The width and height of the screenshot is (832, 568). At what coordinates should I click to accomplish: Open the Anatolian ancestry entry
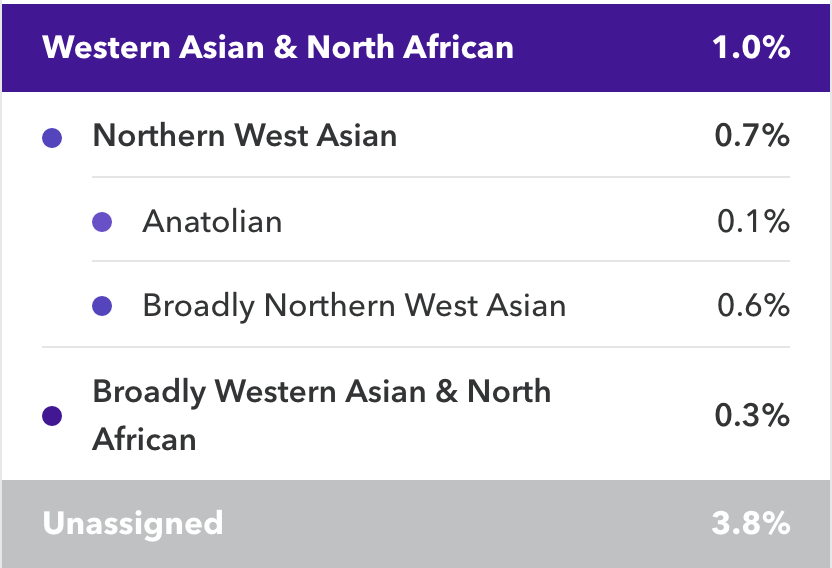click(212, 221)
